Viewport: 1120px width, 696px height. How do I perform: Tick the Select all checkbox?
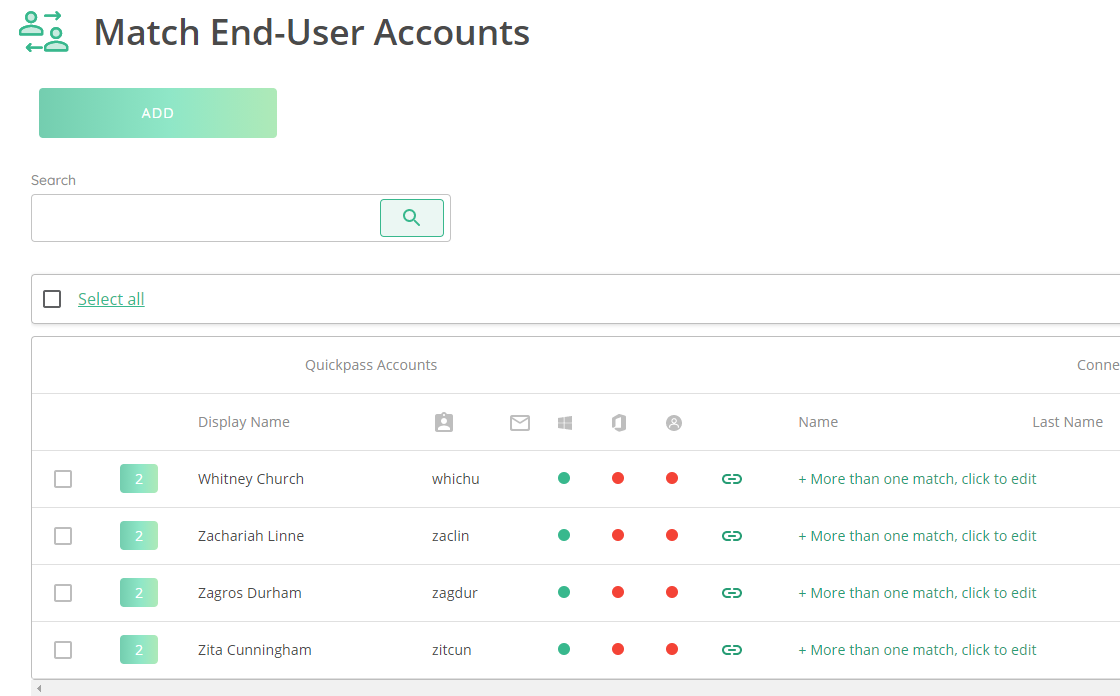[52, 299]
